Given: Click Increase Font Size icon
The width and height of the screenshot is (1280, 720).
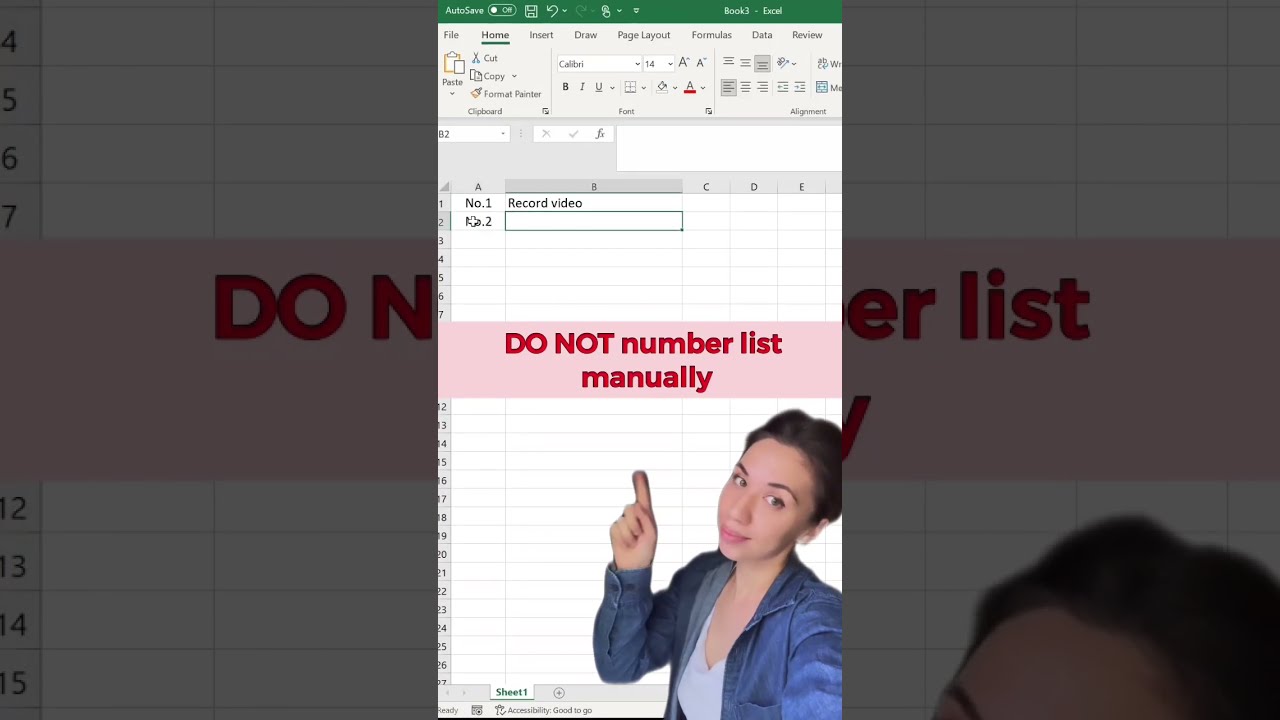Looking at the screenshot, I should [x=684, y=63].
